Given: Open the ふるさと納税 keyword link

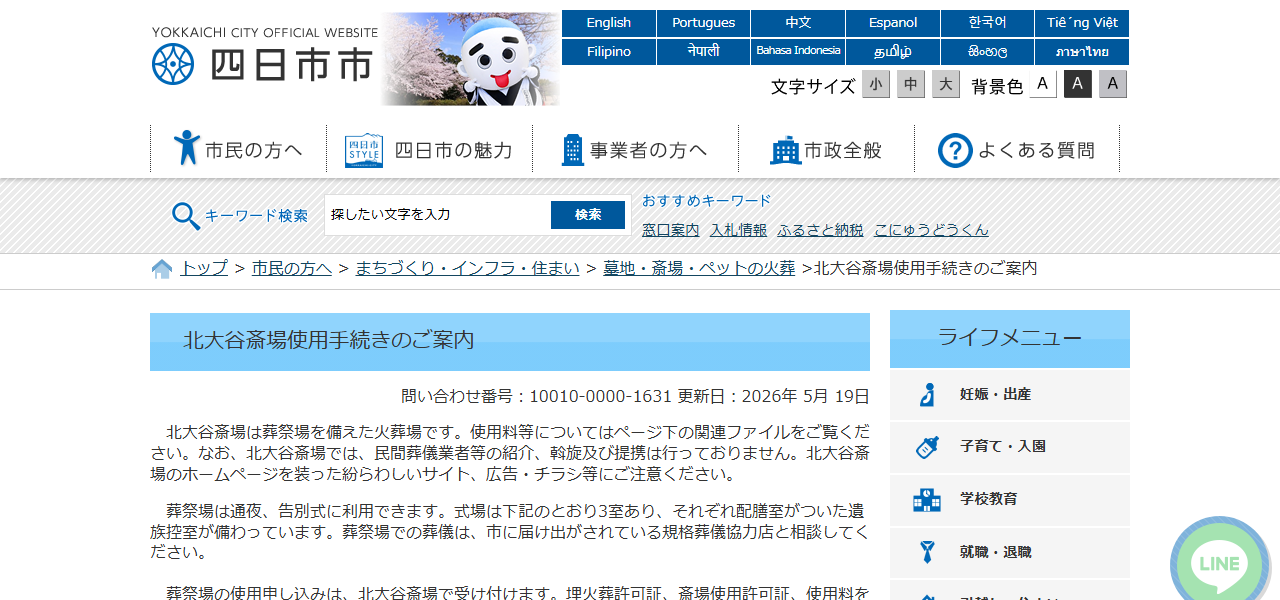Looking at the screenshot, I should click(820, 230).
